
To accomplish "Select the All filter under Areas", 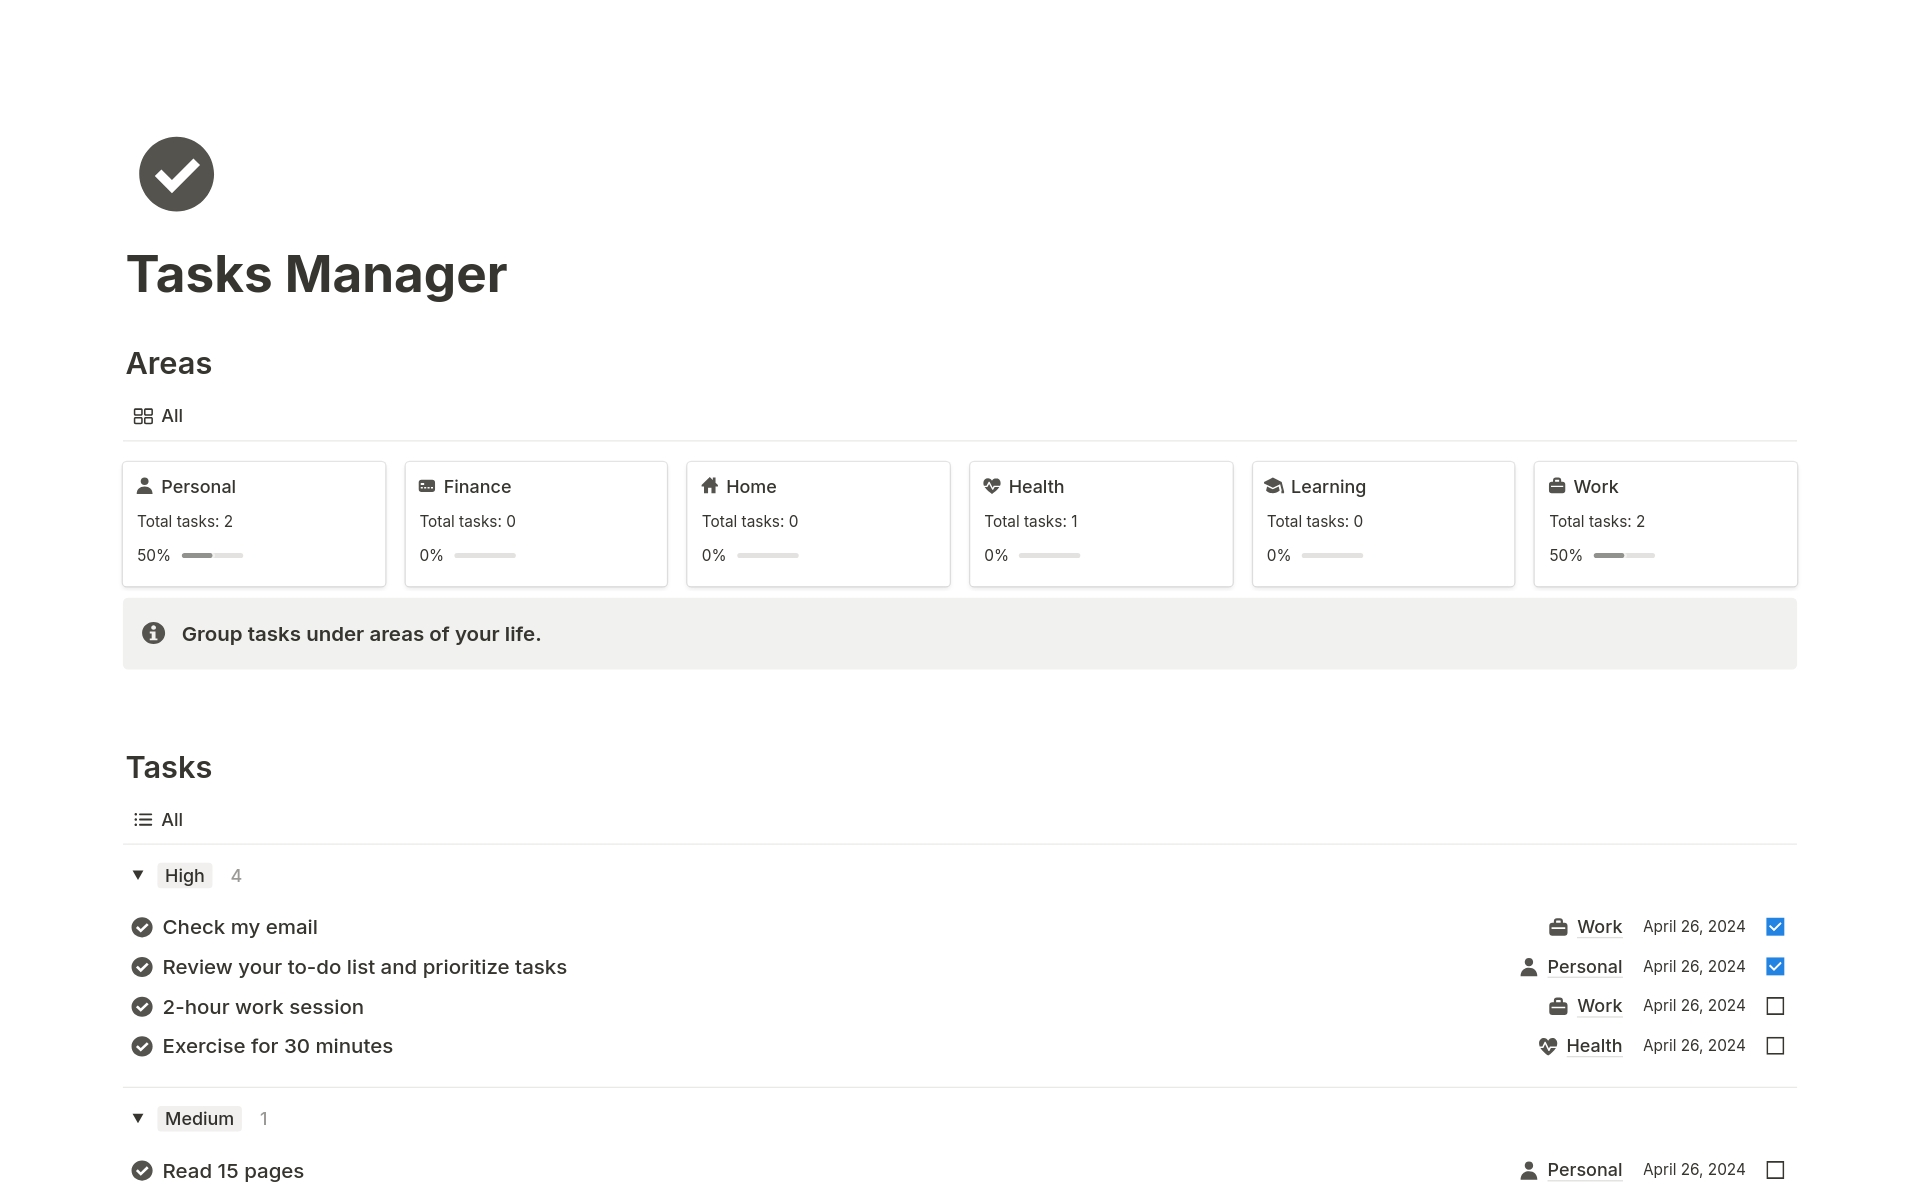I will [157, 416].
